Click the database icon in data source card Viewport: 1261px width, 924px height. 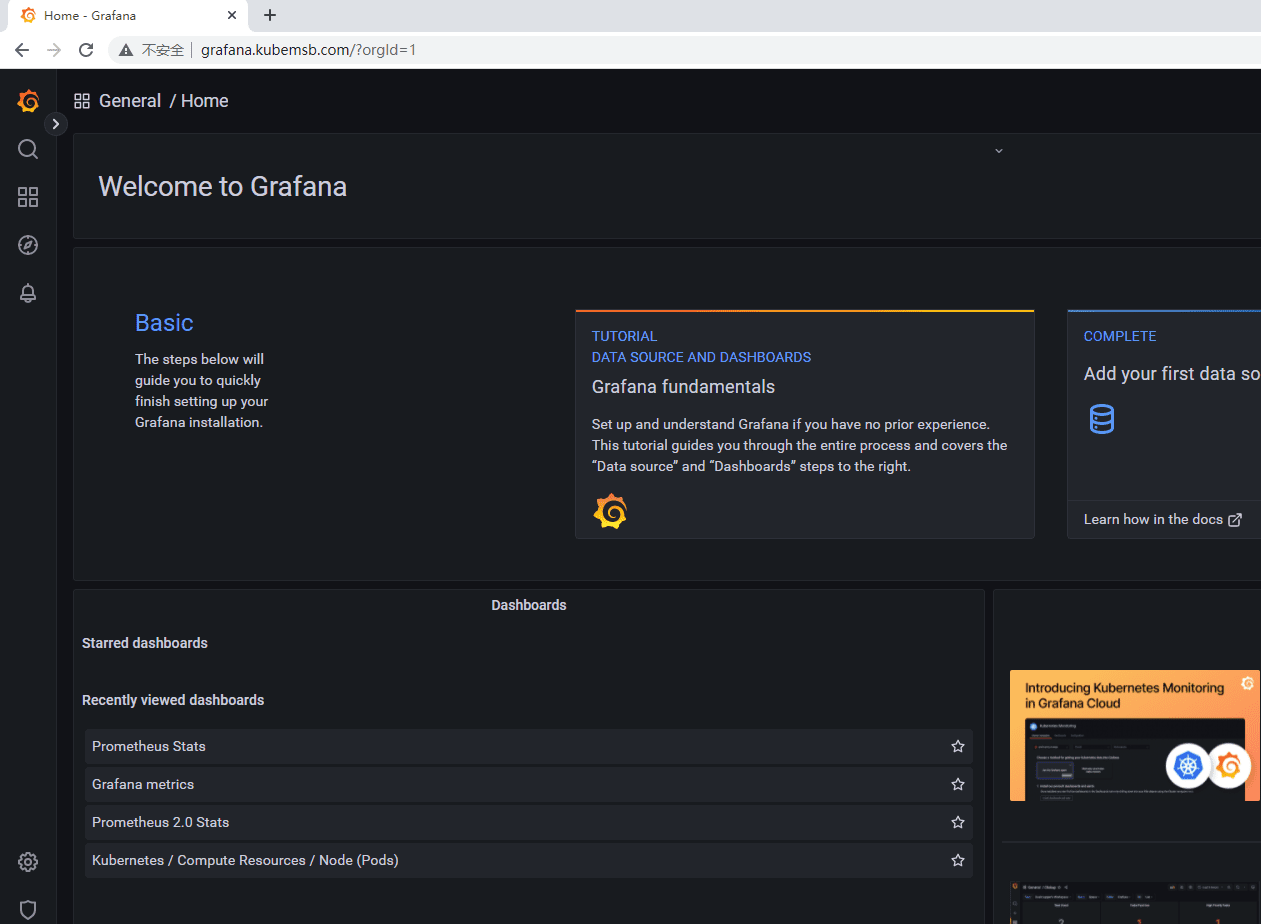click(1101, 419)
